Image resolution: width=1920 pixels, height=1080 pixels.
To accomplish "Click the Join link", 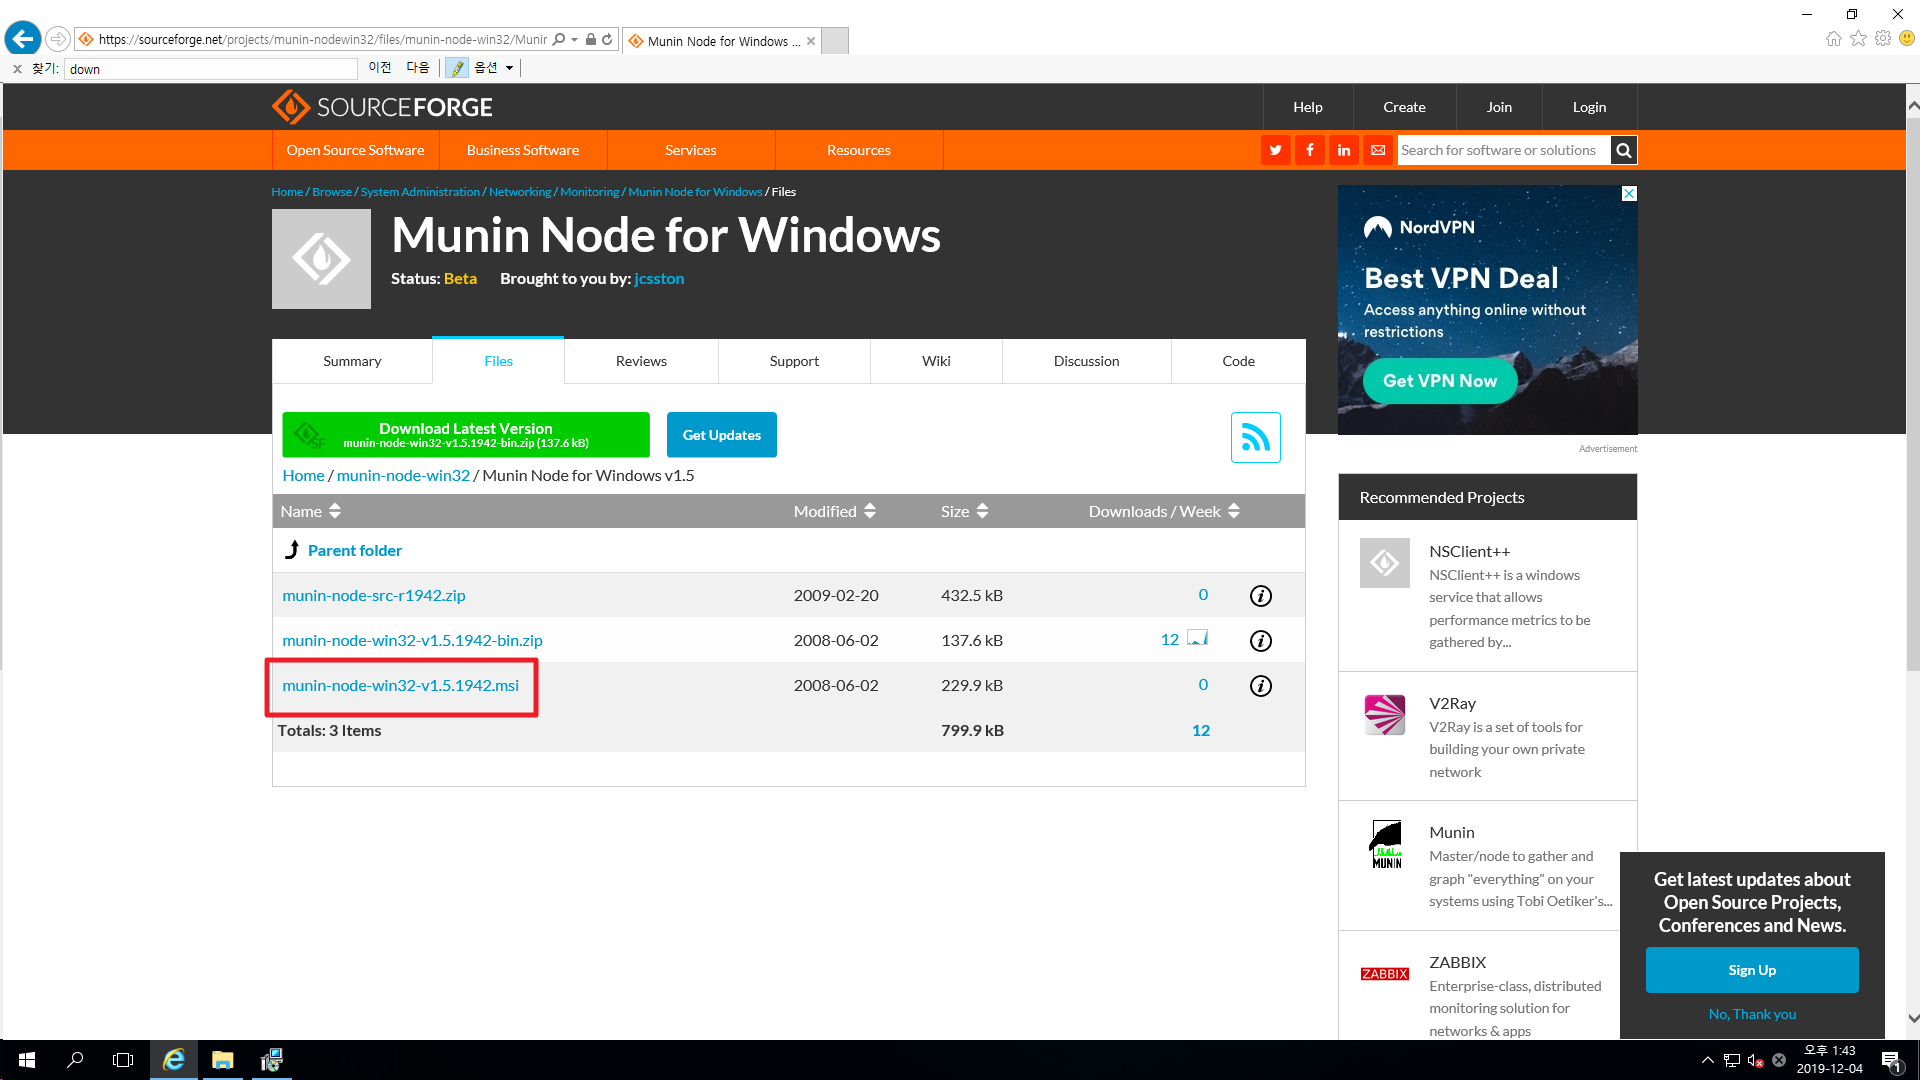I will 1499,107.
